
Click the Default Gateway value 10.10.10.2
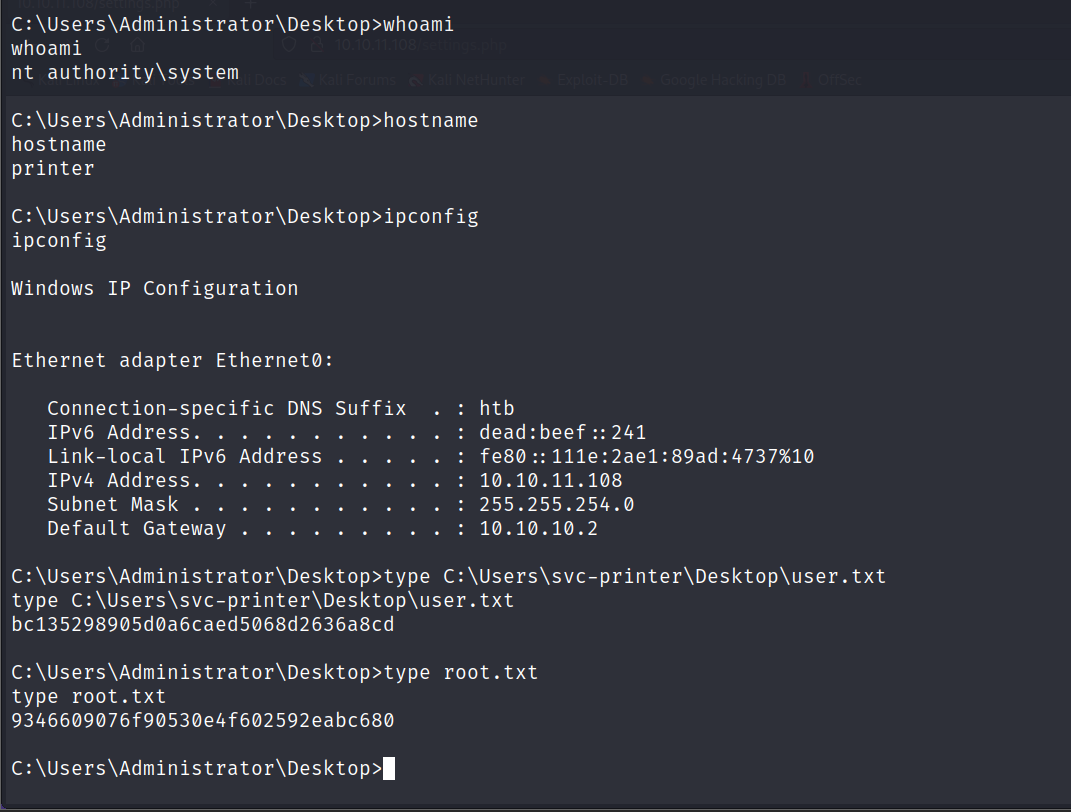538,529
